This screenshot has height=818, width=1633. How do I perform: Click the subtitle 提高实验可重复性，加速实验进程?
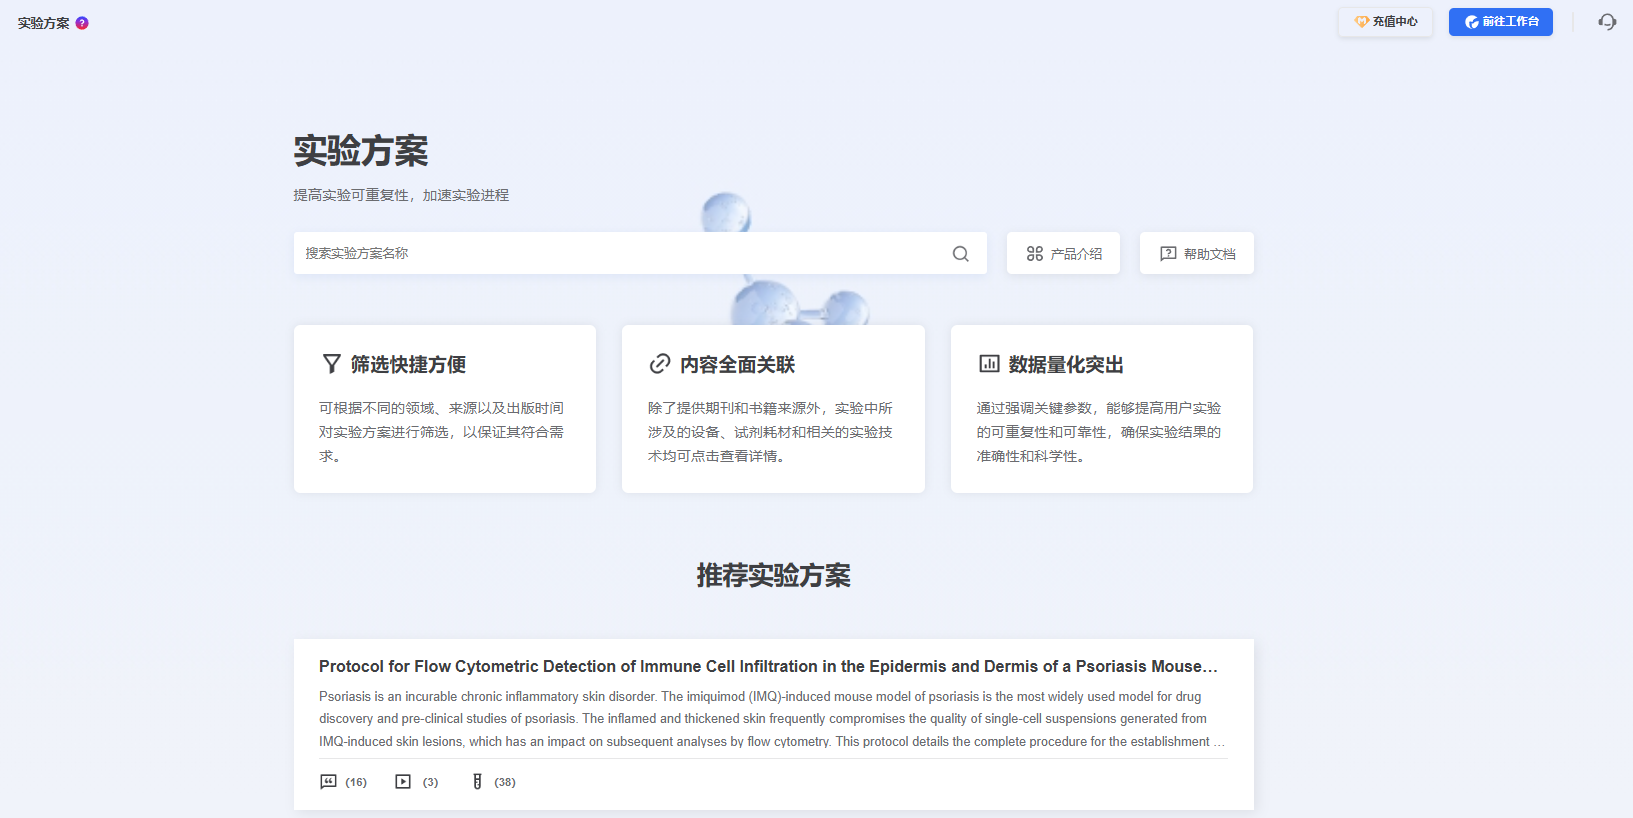[401, 195]
